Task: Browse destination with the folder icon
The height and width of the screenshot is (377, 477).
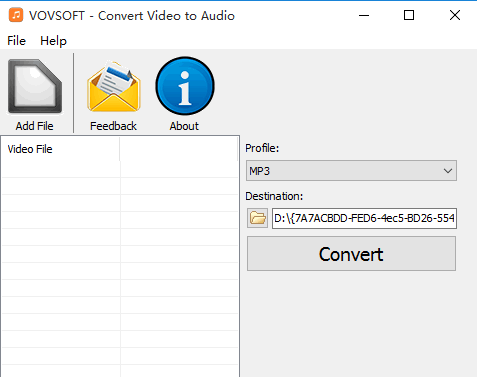Action: pyautogui.click(x=257, y=218)
